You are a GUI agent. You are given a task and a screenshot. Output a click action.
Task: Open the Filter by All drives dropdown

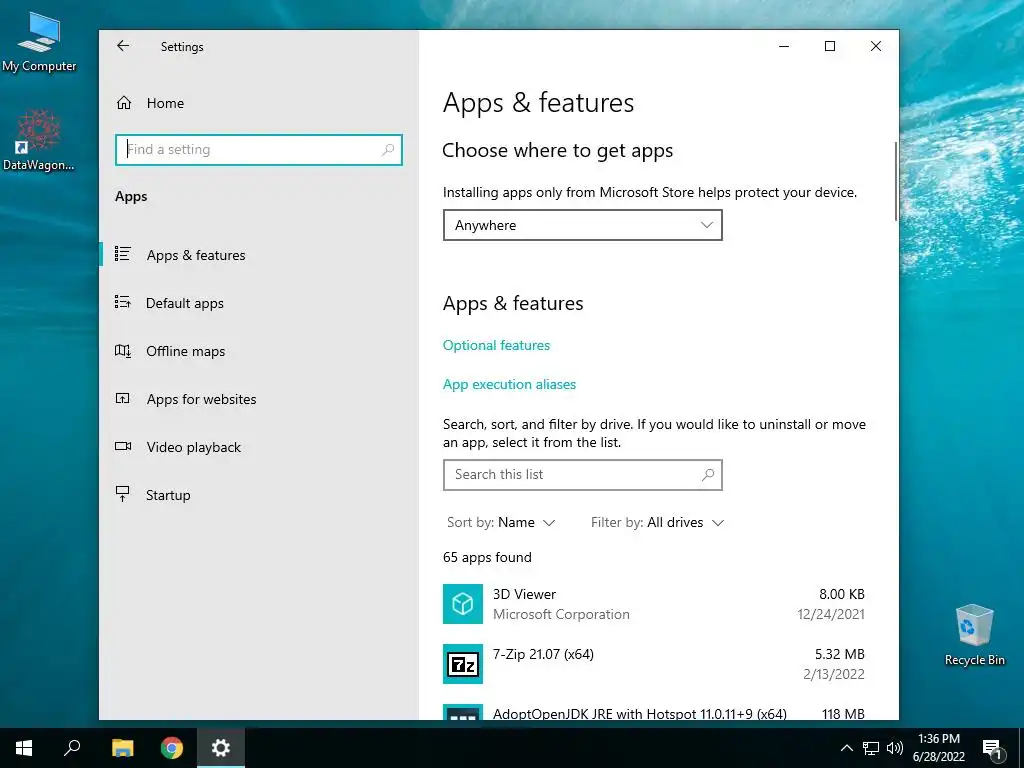tap(658, 522)
